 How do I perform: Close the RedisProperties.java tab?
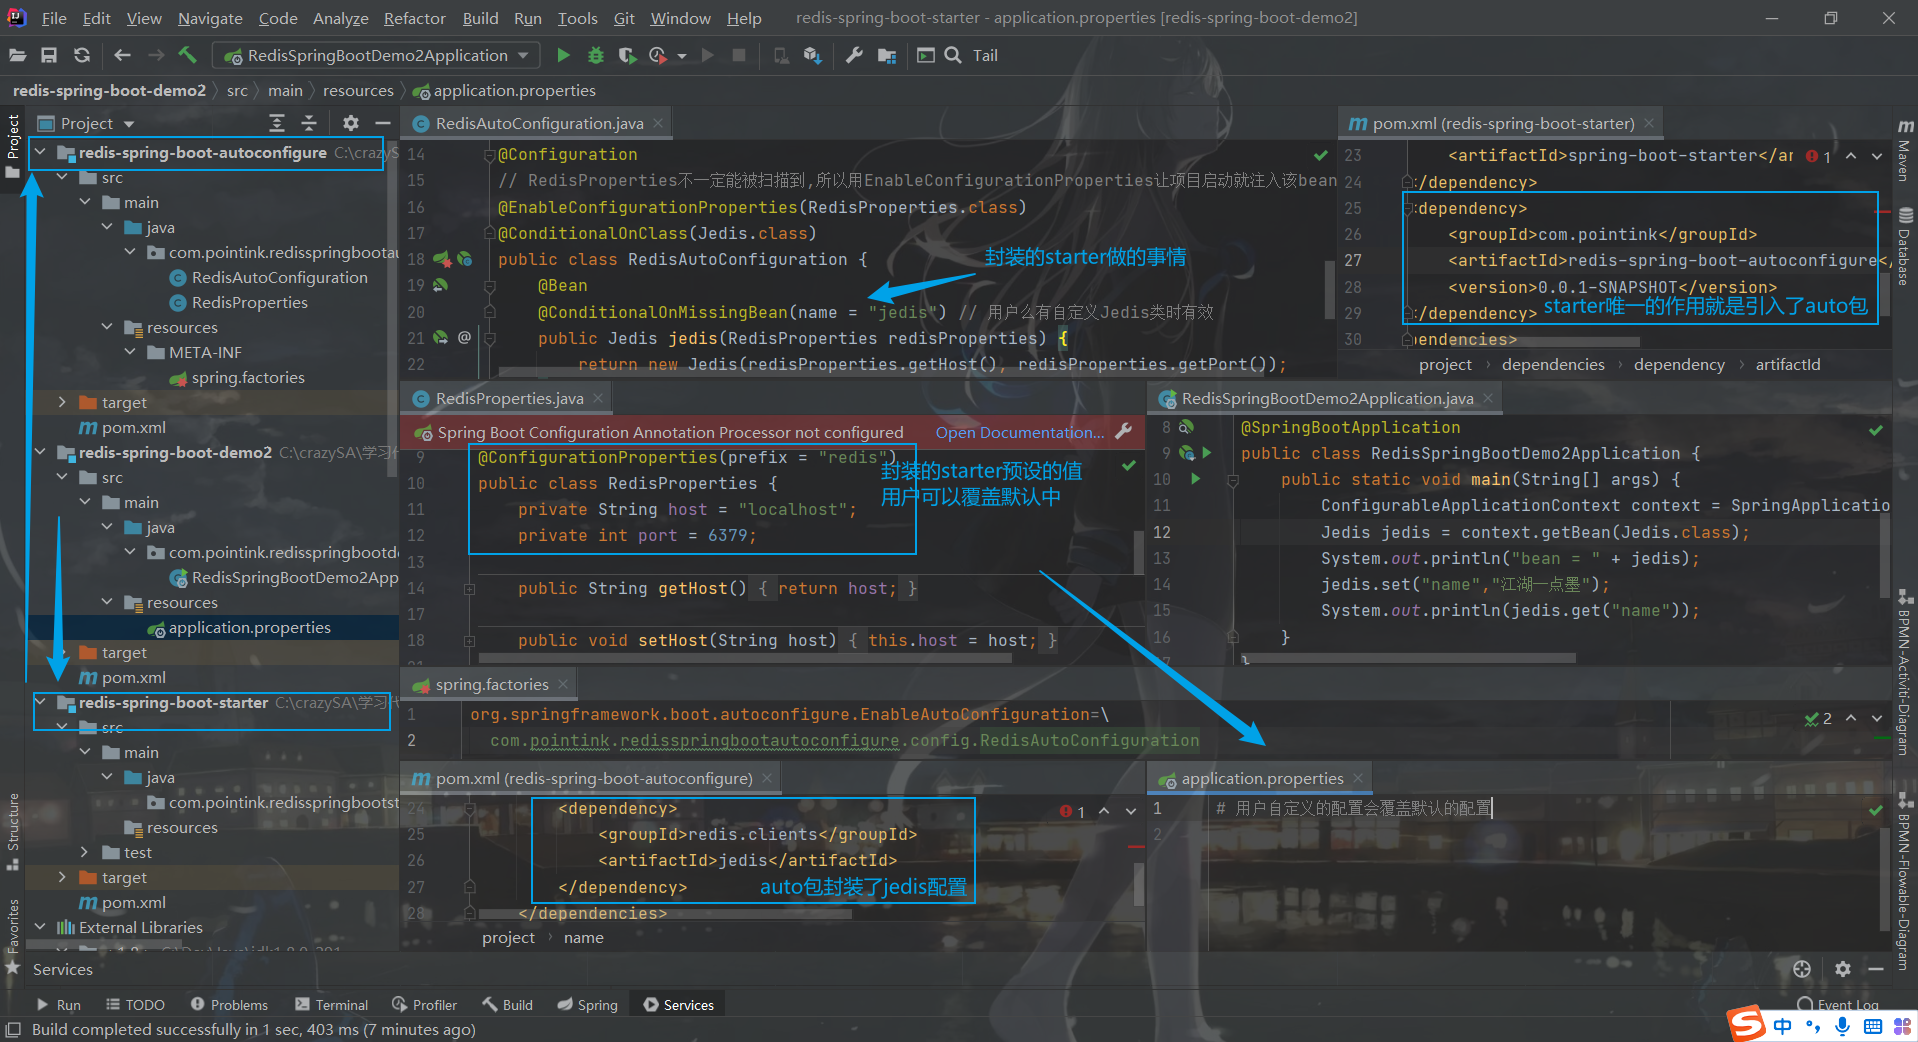coord(598,398)
